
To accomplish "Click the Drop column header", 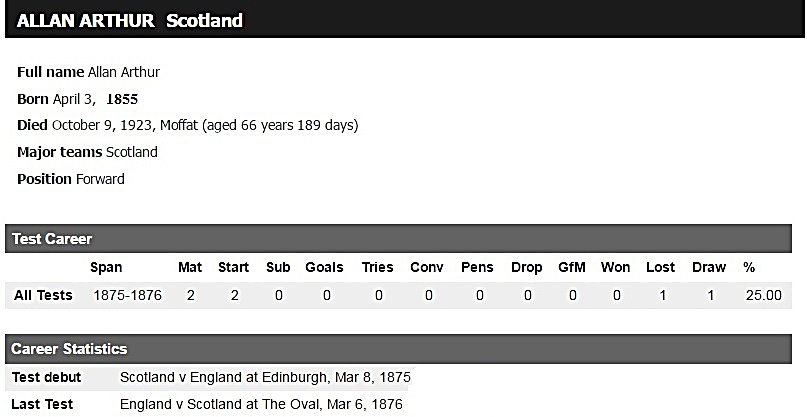I will coord(526,267).
